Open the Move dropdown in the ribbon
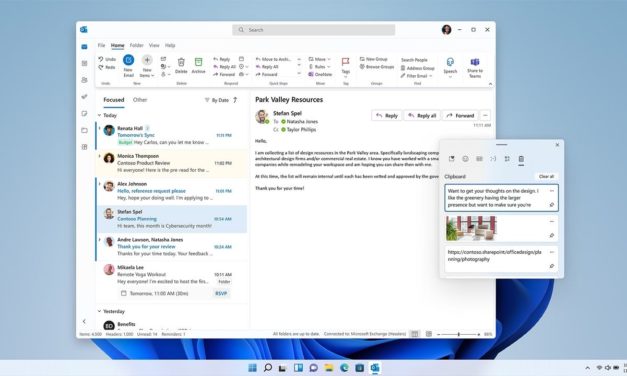Image resolution: width=627 pixels, height=376 pixels. coord(319,59)
